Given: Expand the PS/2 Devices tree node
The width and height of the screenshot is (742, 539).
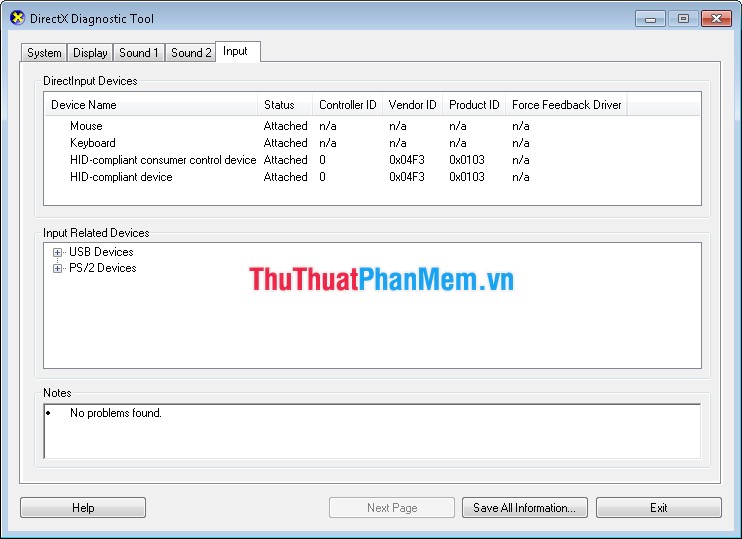Looking at the screenshot, I should [x=57, y=268].
